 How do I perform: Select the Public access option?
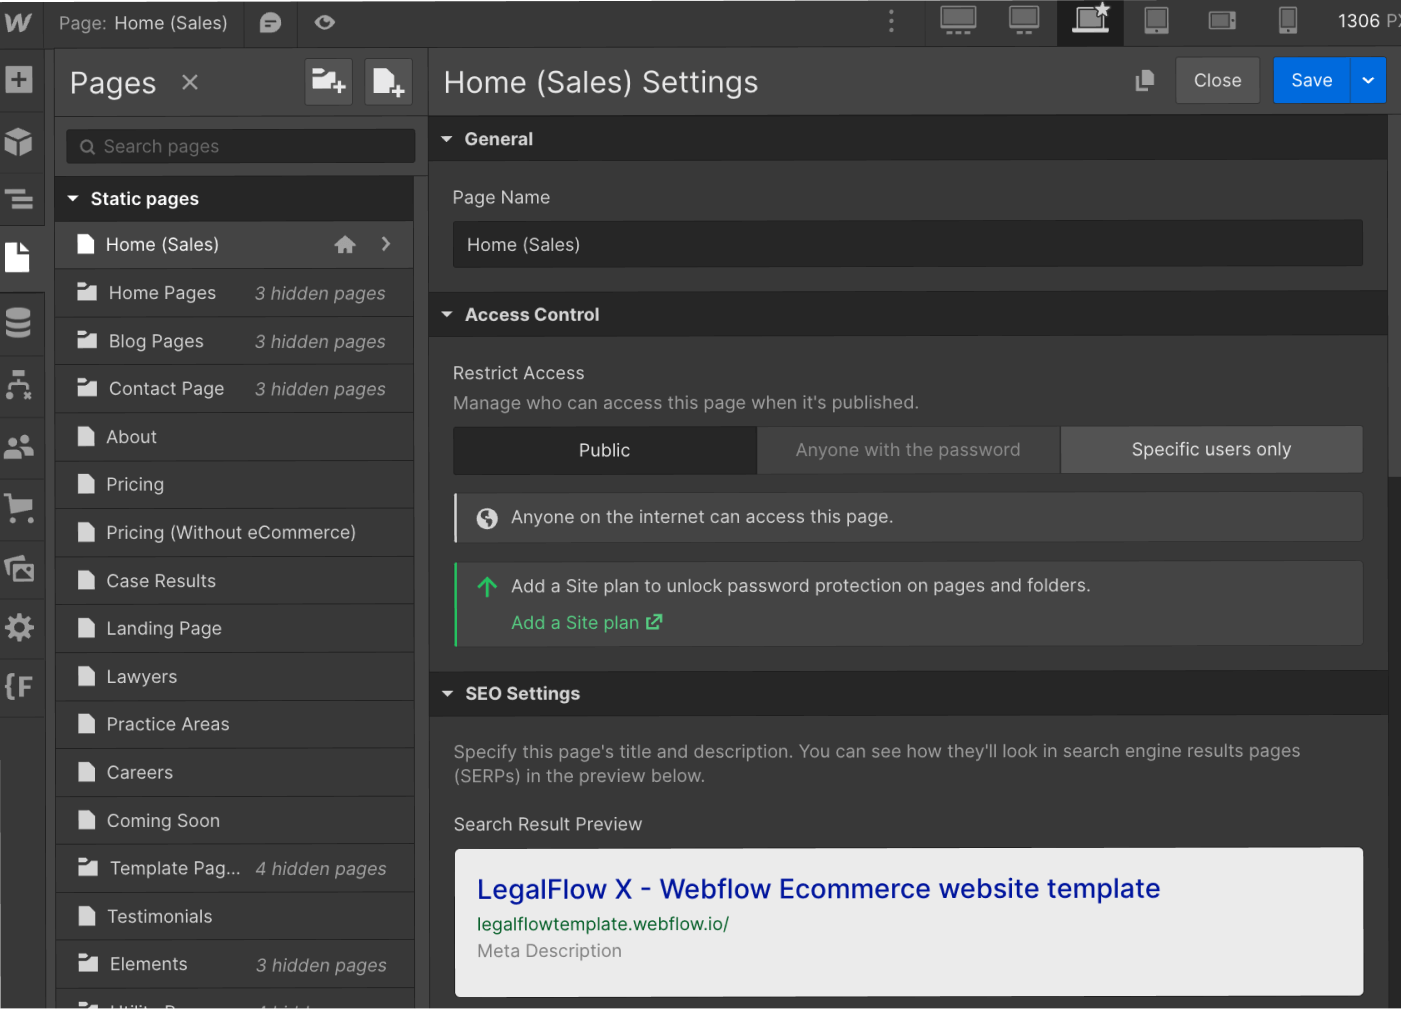[x=604, y=449]
